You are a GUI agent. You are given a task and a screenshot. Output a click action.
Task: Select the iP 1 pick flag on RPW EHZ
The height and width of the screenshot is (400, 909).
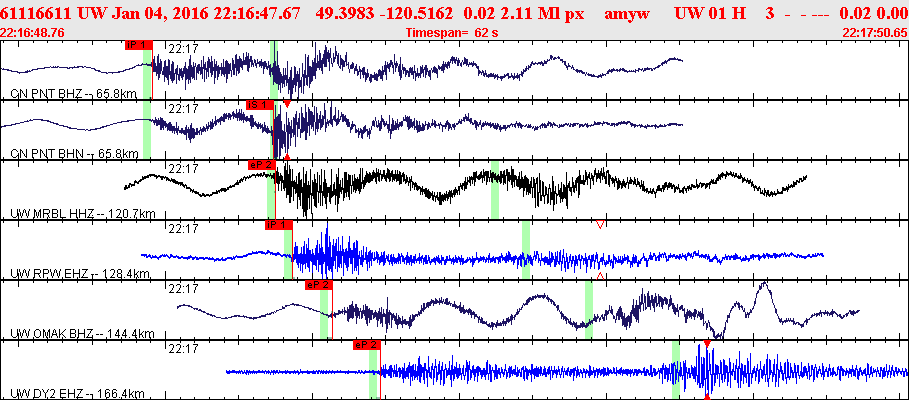[x=278, y=225]
